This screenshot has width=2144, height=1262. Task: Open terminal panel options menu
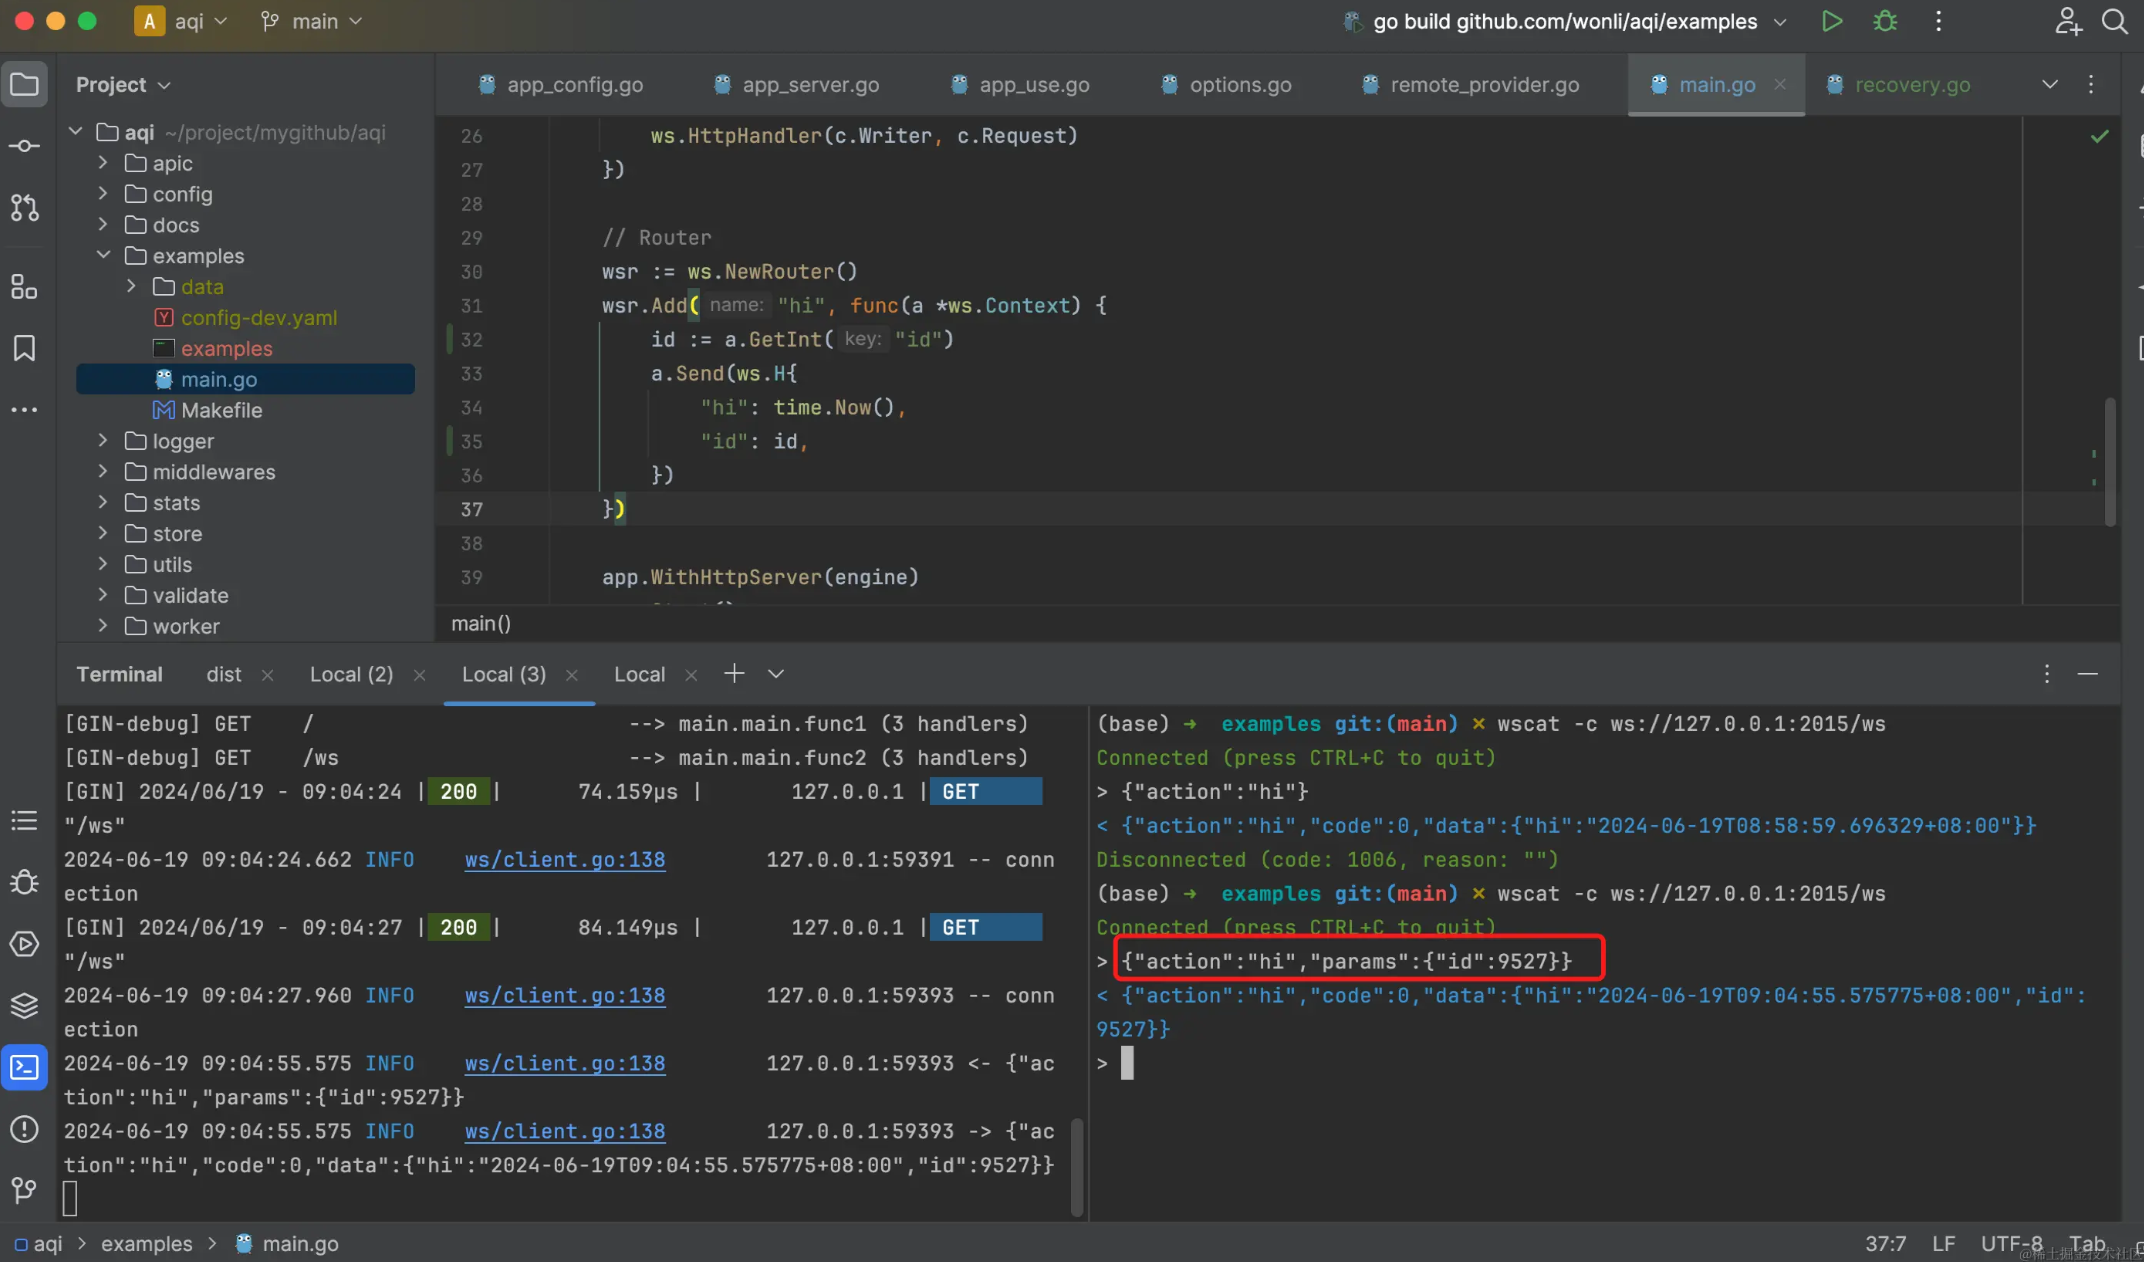click(x=2047, y=674)
